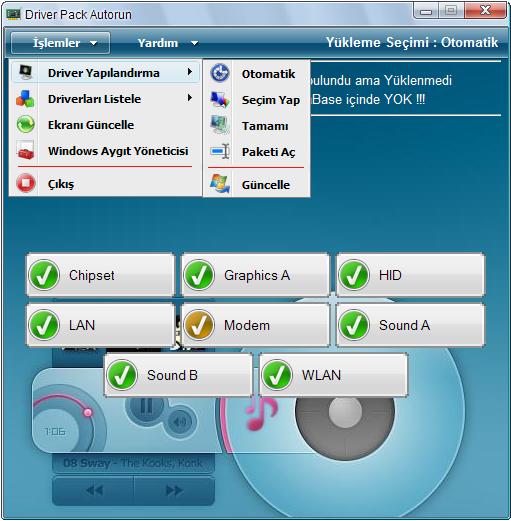The height and width of the screenshot is (521, 511).
Task: Open the Yardım menu
Action: click(167, 43)
